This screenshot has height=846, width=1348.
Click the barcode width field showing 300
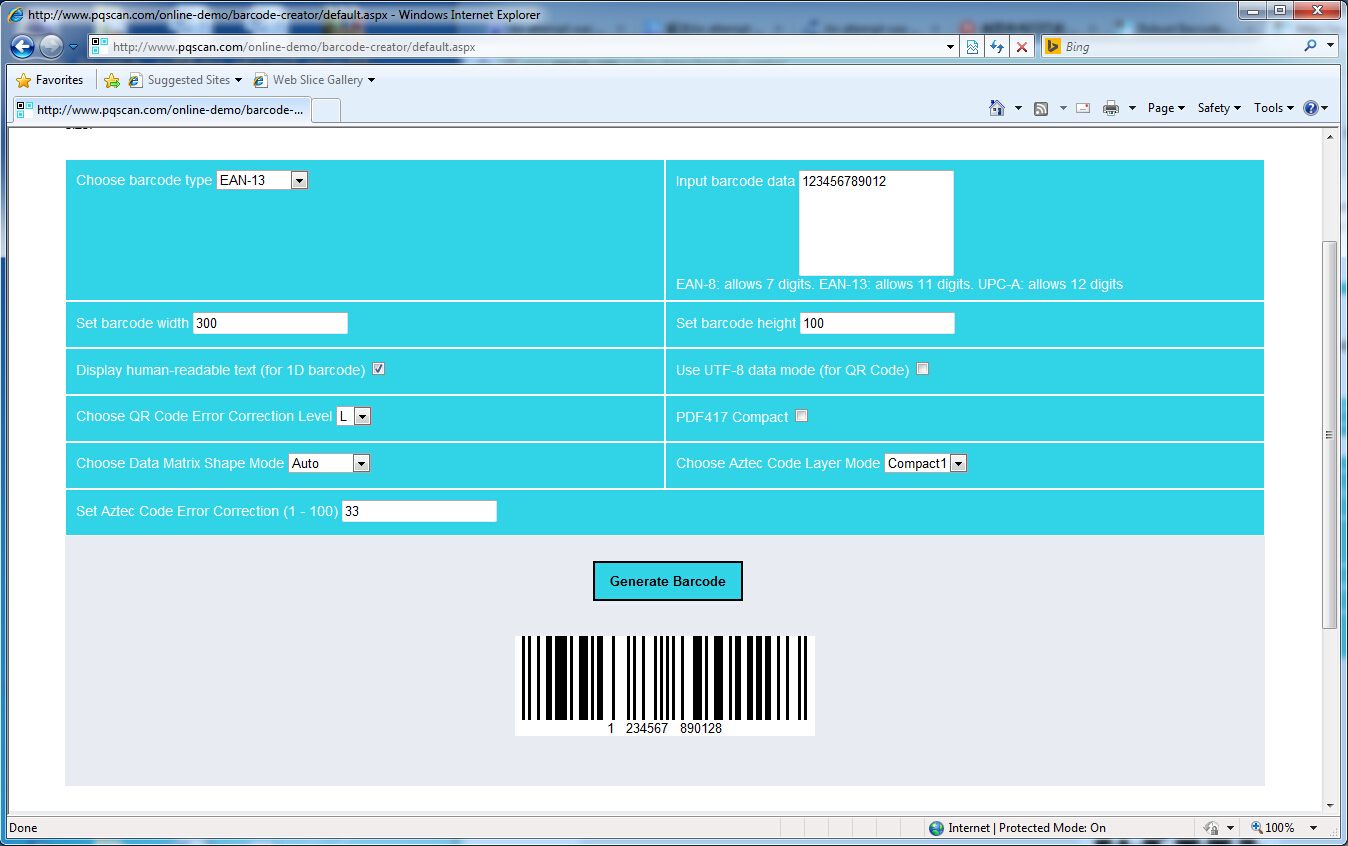tap(270, 323)
